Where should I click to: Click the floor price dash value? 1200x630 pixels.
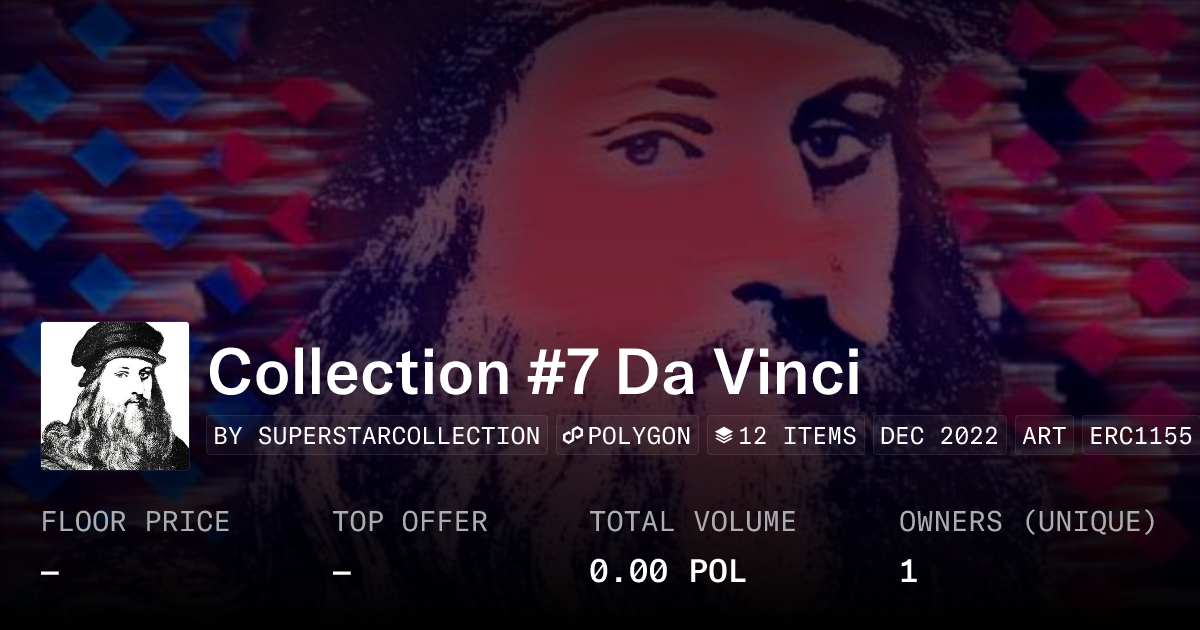50,572
